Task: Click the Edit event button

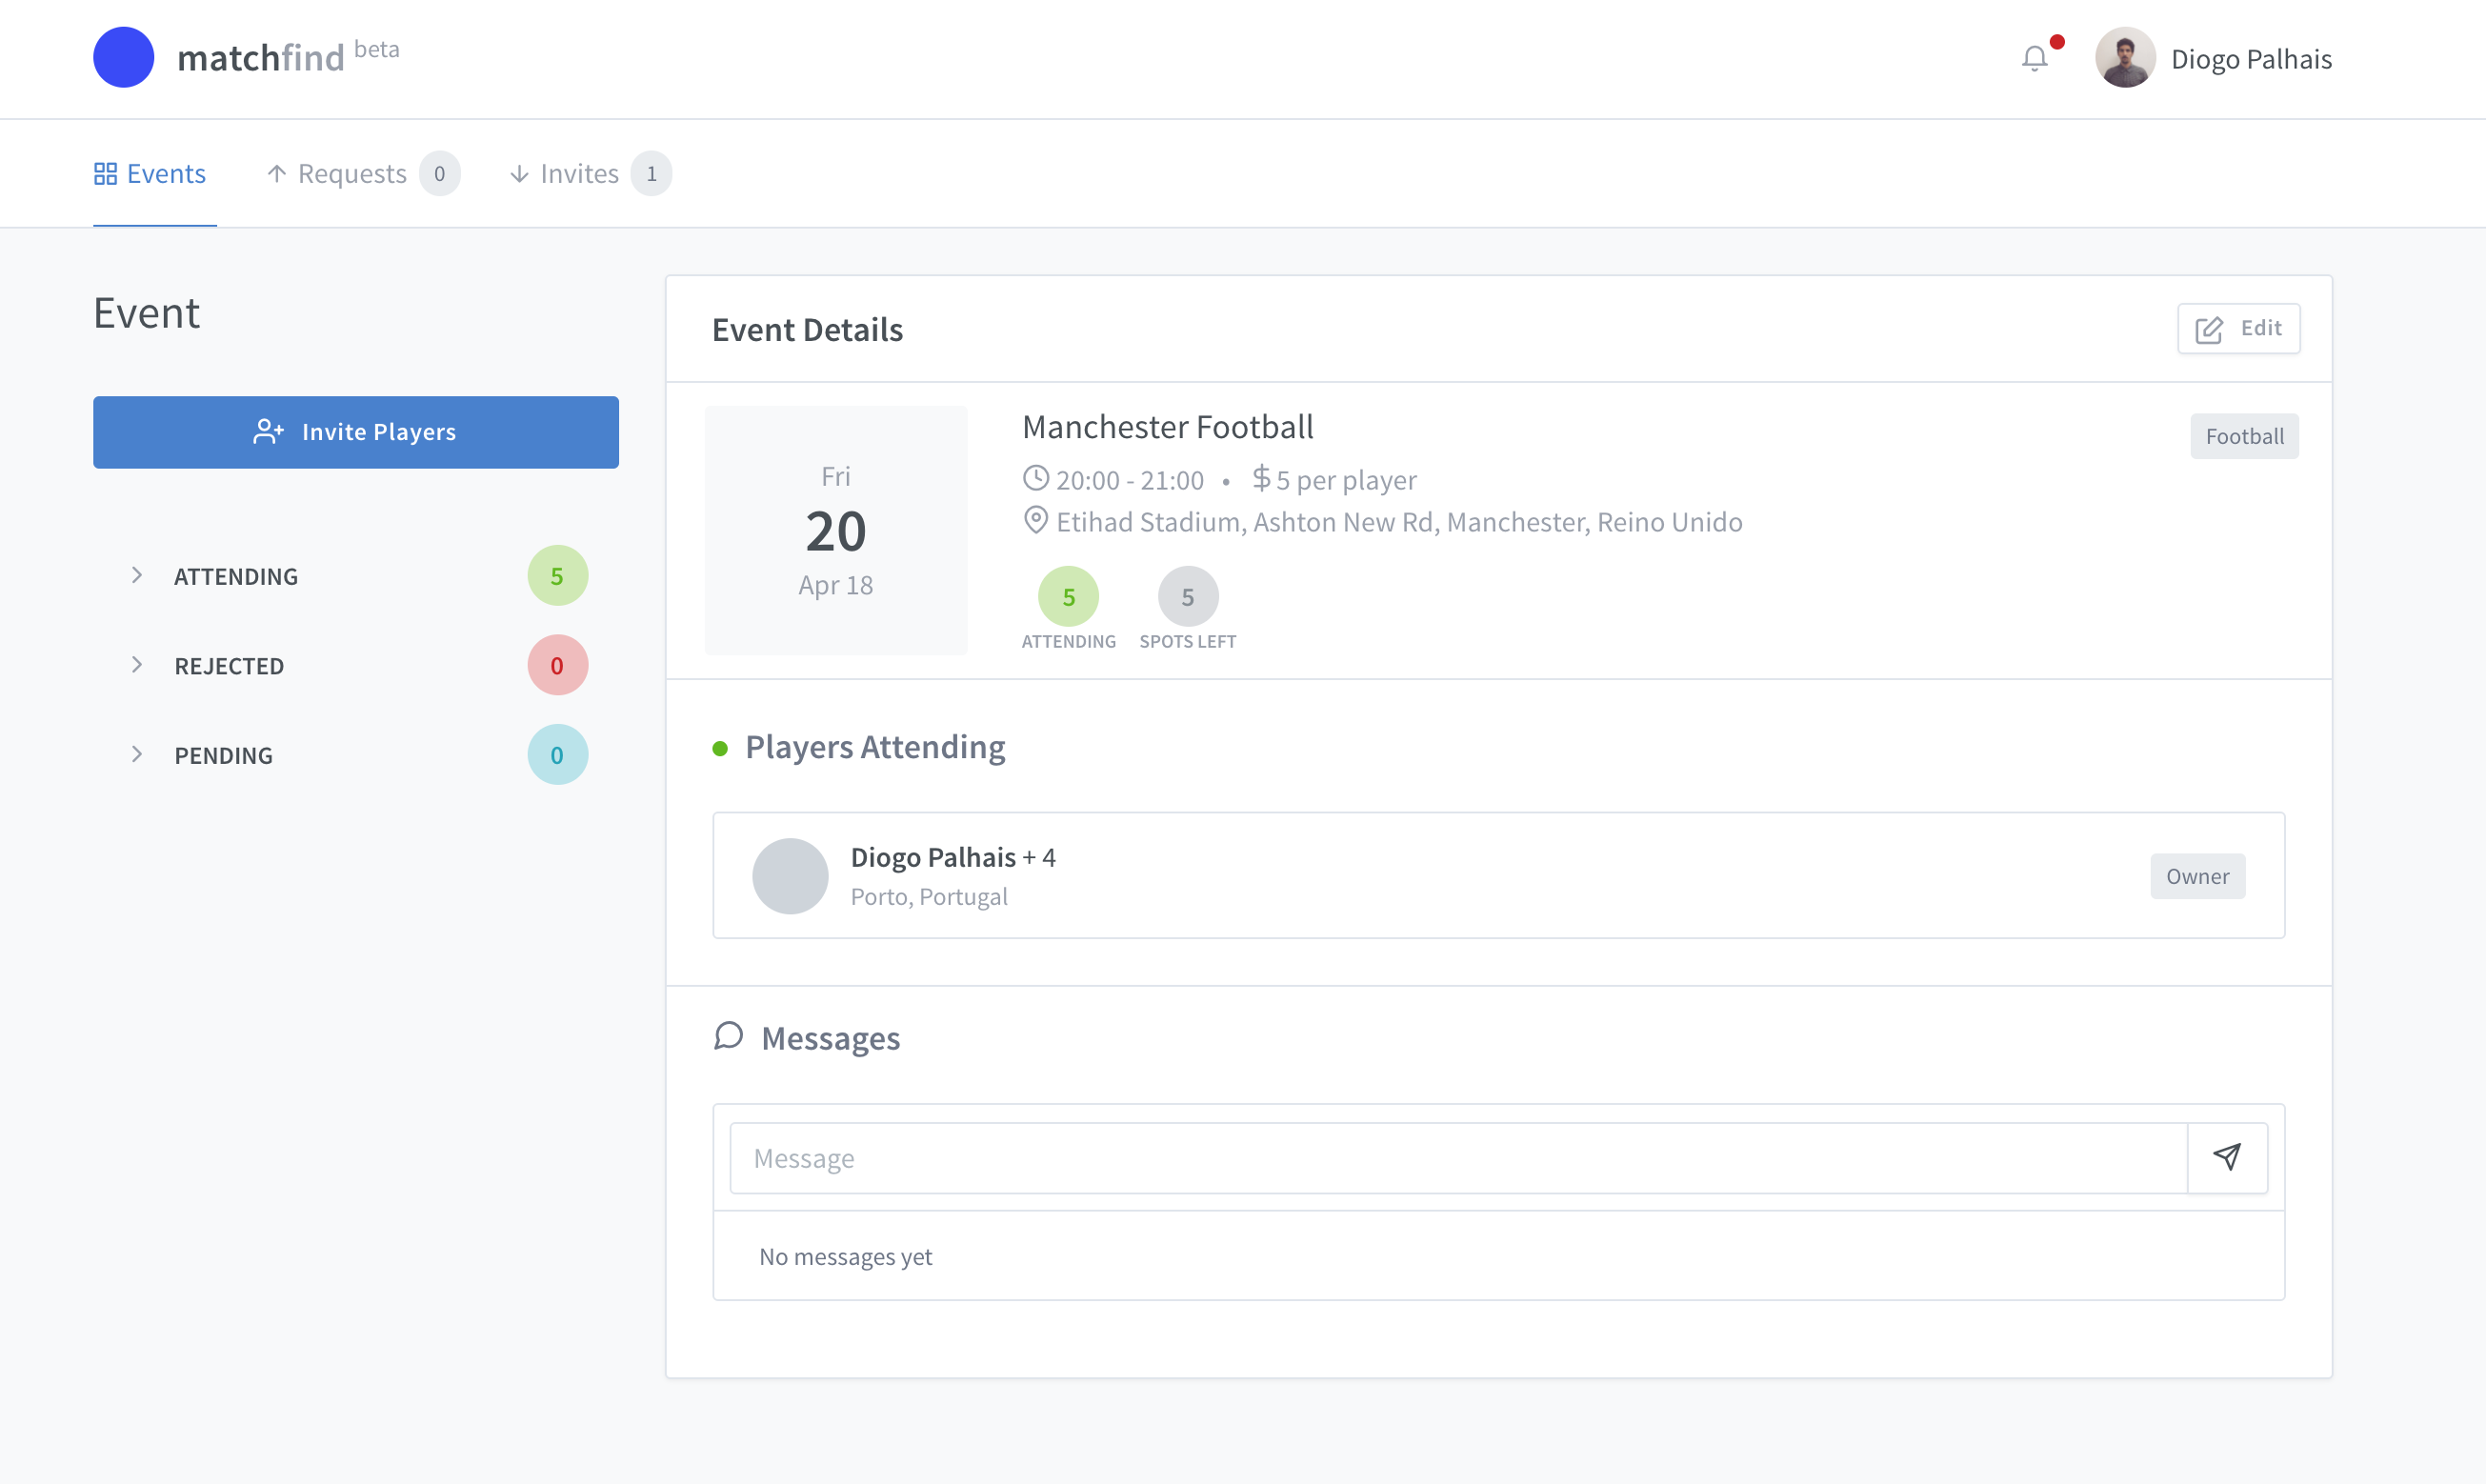Action: coord(2238,329)
